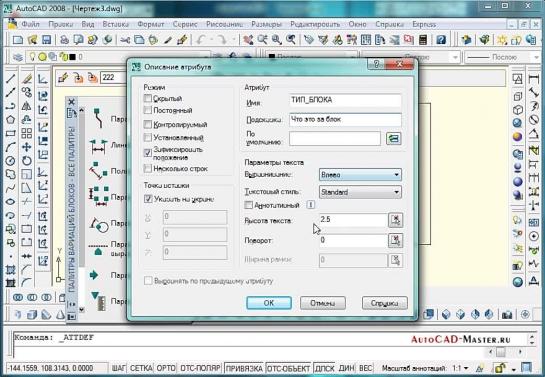Select the Array tool in modify toolbar
The height and width of the screenshot is (377, 545).
coord(26,133)
